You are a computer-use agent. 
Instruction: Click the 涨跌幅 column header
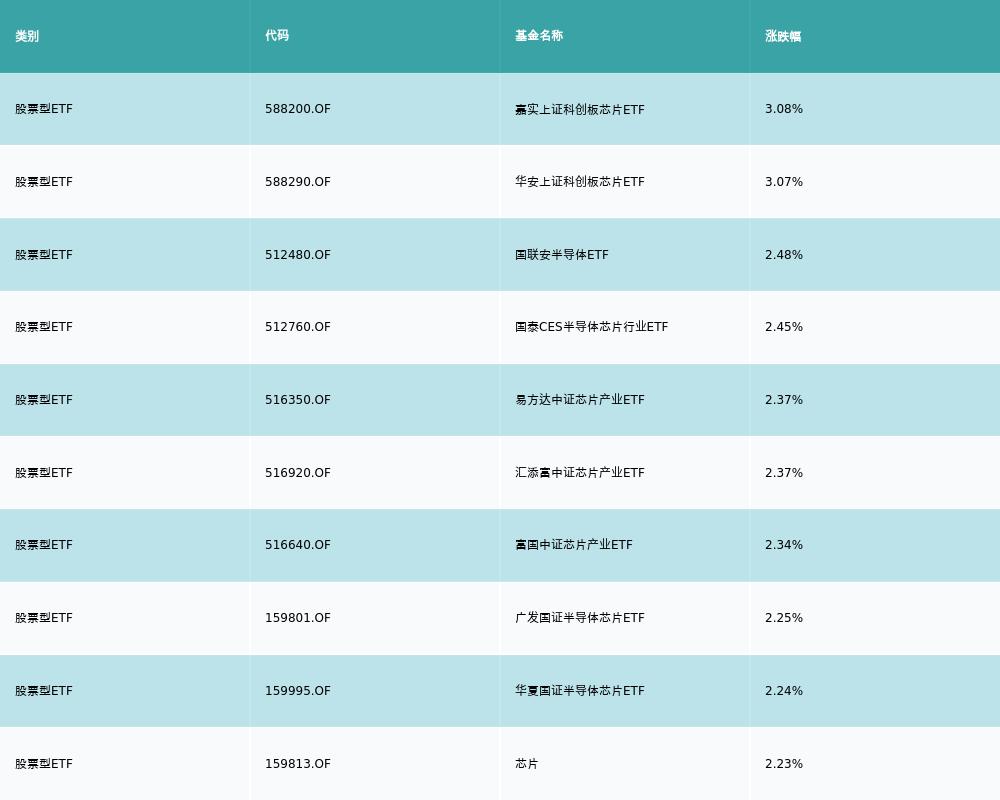(783, 36)
